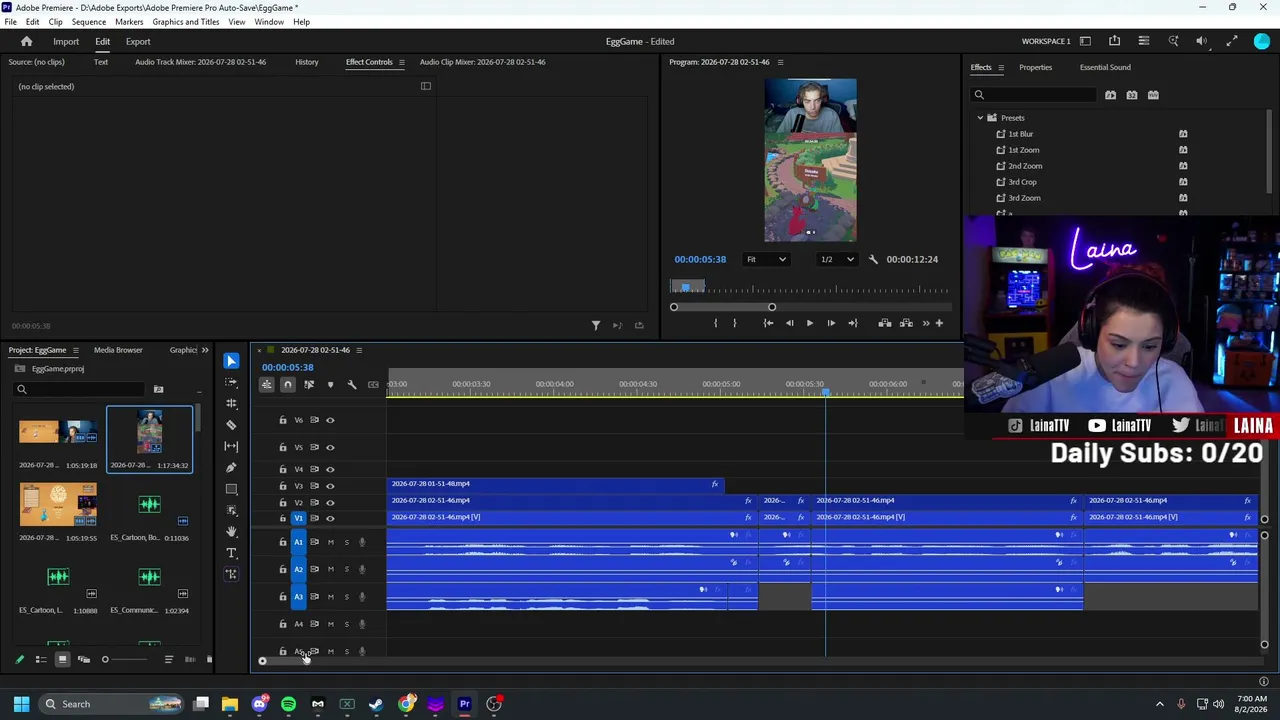Click the timeline horizontal zoom scrollbar handle
The width and height of the screenshot is (1280, 720).
(x=262, y=660)
